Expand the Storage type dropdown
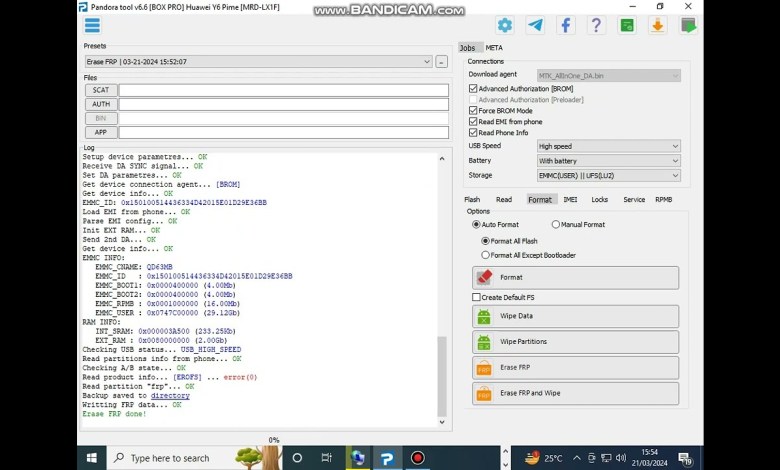Image resolution: width=780 pixels, height=470 pixels. coord(608,175)
